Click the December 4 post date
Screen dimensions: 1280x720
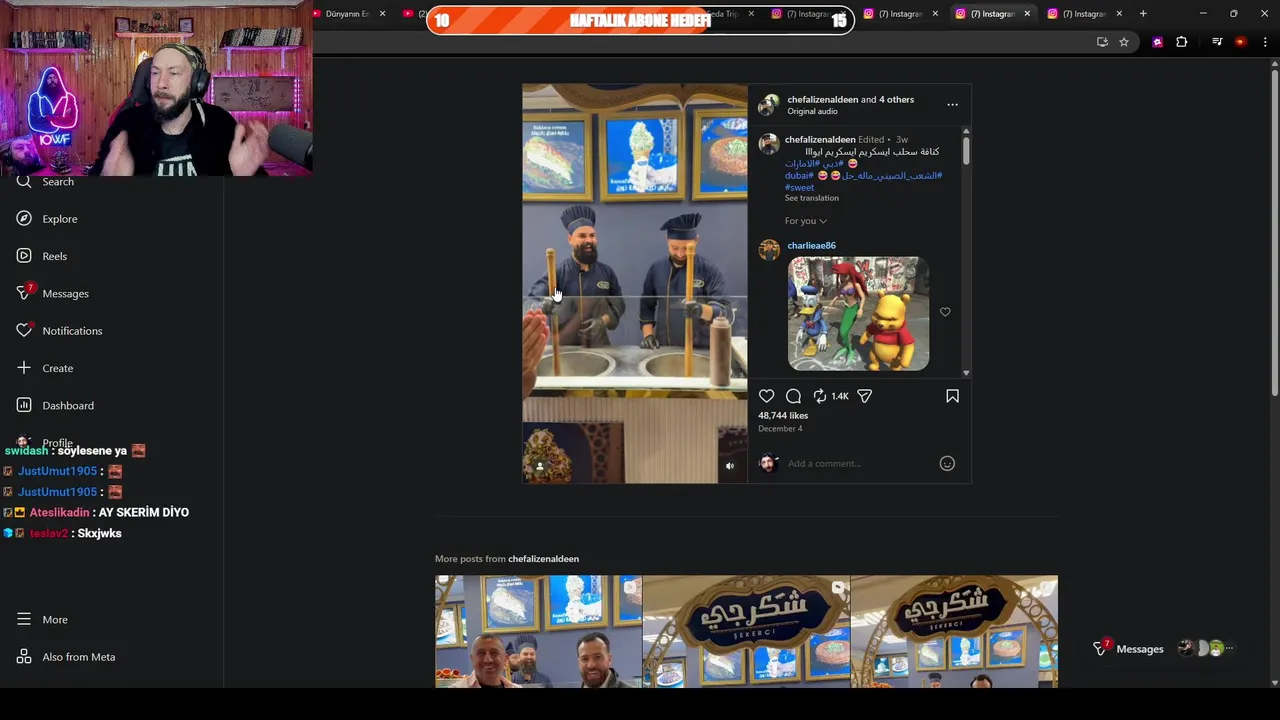pos(780,428)
